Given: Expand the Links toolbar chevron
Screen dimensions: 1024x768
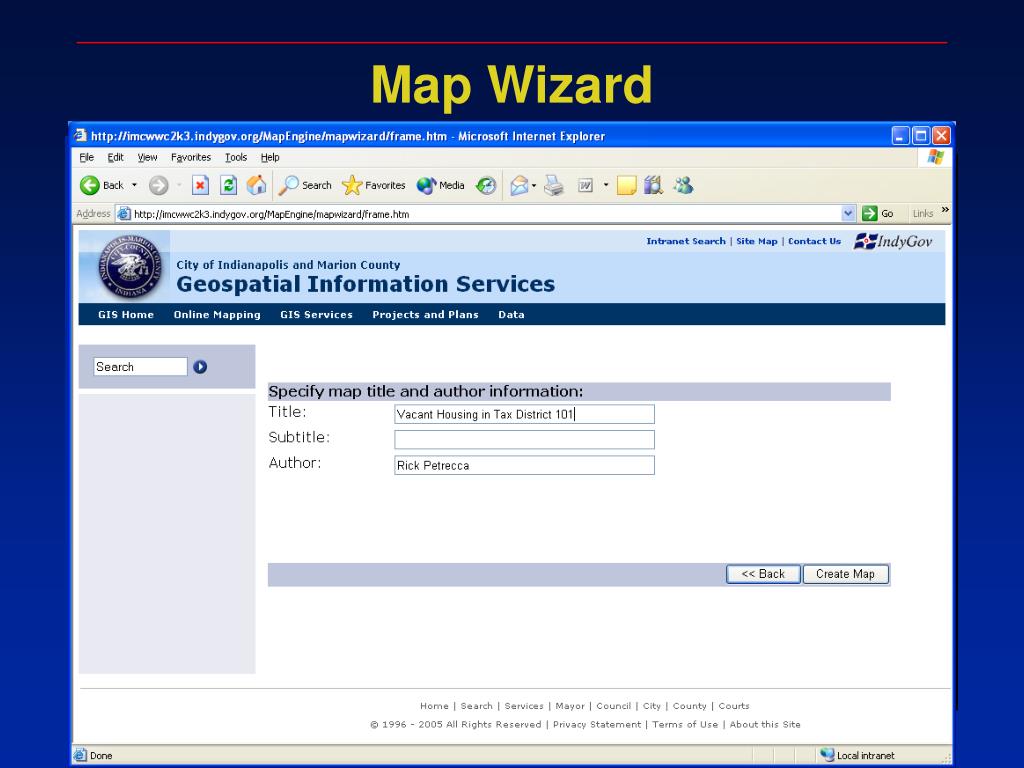Looking at the screenshot, I should point(945,210).
